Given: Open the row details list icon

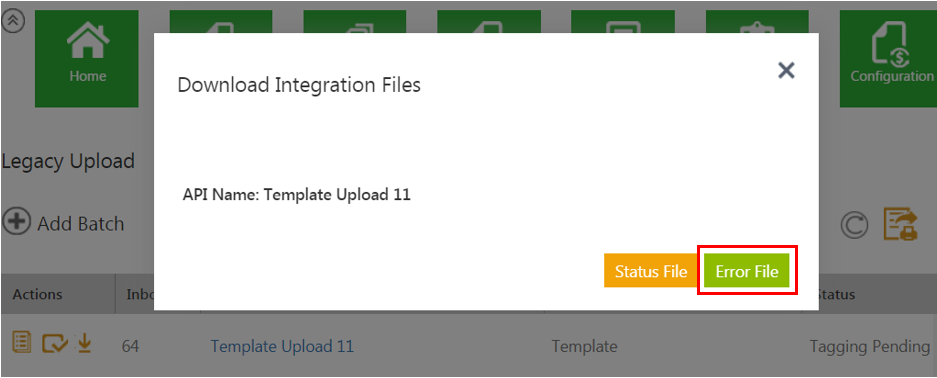Looking at the screenshot, I should pyautogui.click(x=22, y=343).
